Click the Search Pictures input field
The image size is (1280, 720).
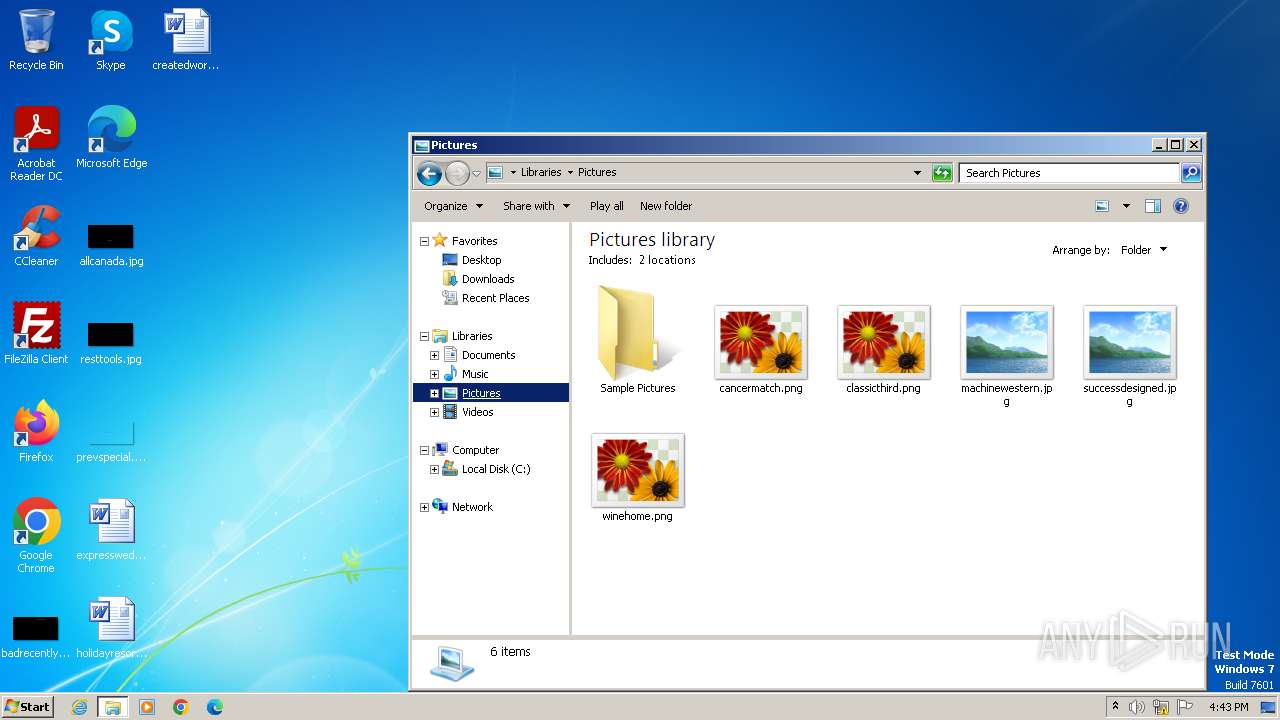(x=1069, y=173)
